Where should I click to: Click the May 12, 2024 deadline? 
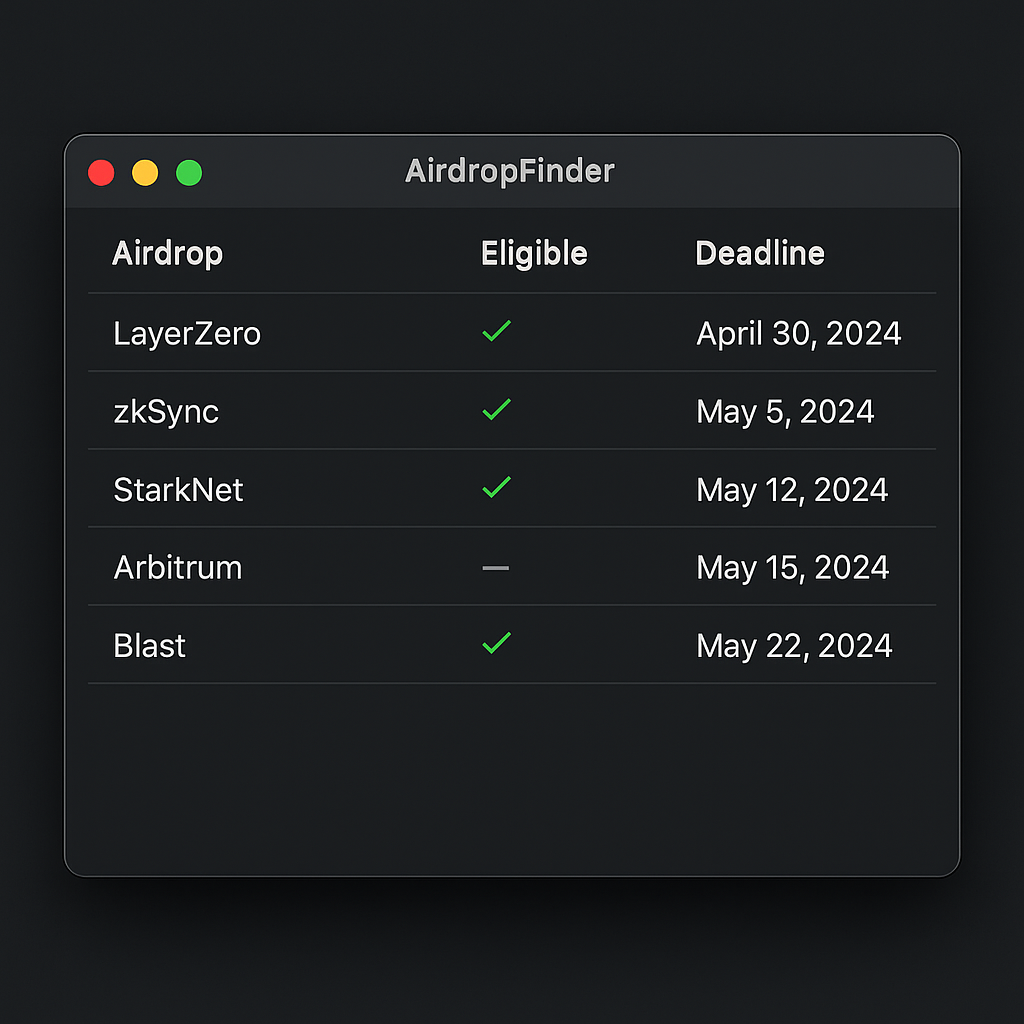792,490
